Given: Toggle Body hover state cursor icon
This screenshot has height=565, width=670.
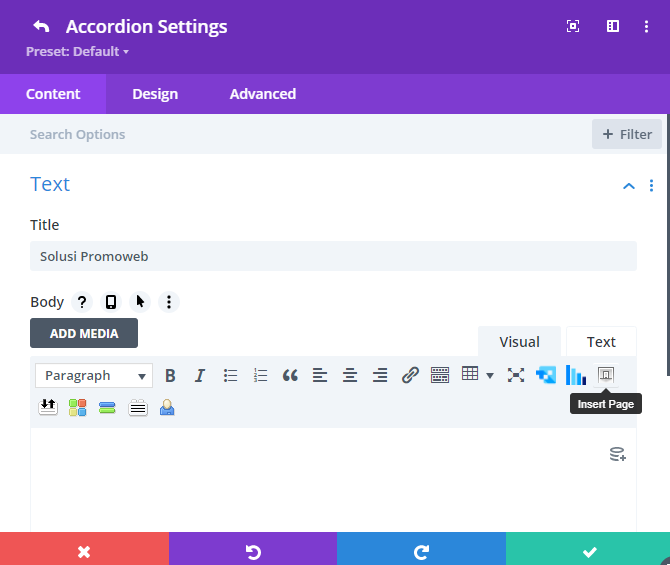Looking at the screenshot, I should click(x=140, y=302).
